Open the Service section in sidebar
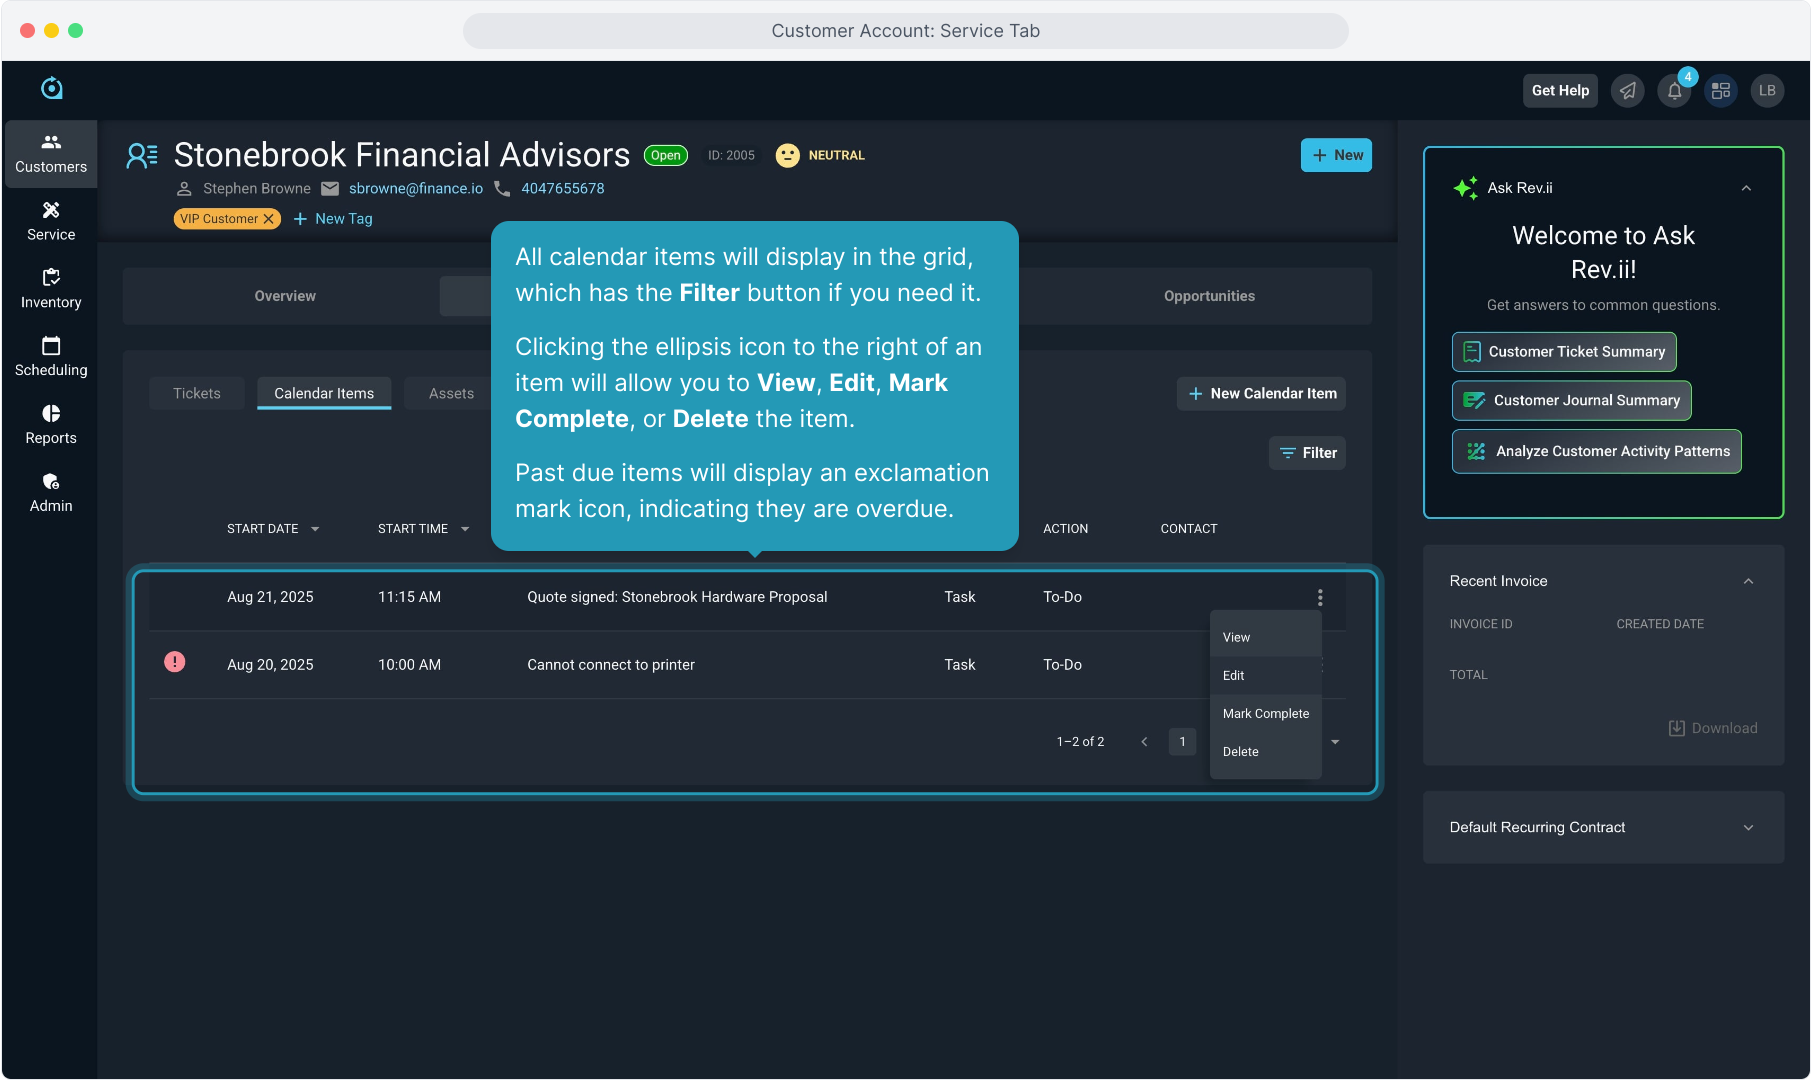The height and width of the screenshot is (1080, 1812). pos(51,221)
